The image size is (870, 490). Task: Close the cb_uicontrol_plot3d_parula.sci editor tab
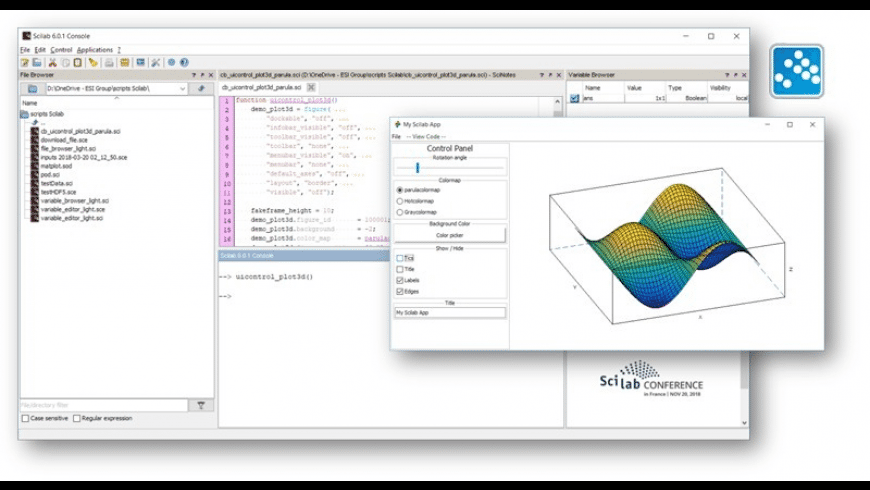[311, 87]
